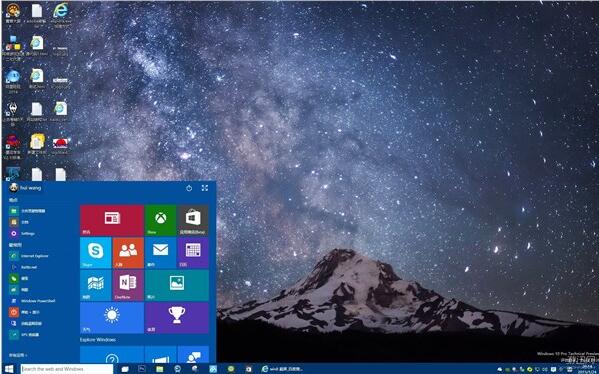Click the Windows Start button
This screenshot has width=599, height=374.
coord(9,369)
